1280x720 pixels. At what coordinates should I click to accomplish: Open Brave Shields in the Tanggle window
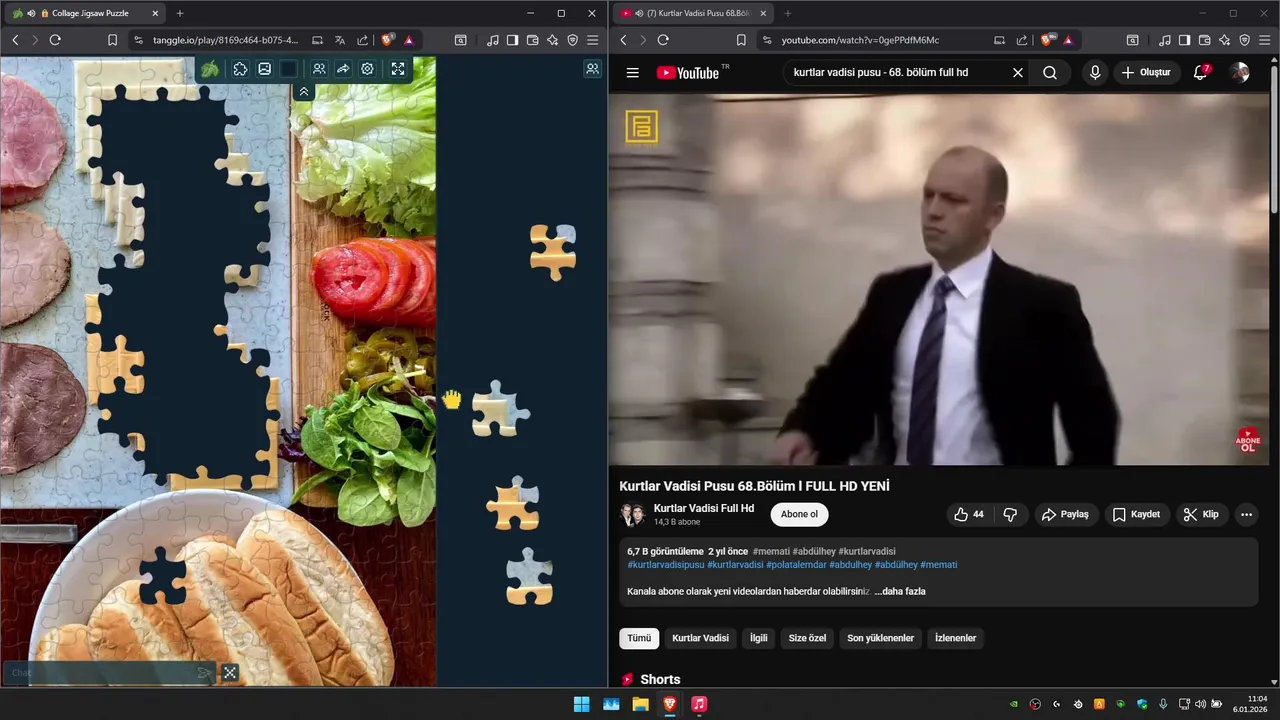(x=388, y=40)
